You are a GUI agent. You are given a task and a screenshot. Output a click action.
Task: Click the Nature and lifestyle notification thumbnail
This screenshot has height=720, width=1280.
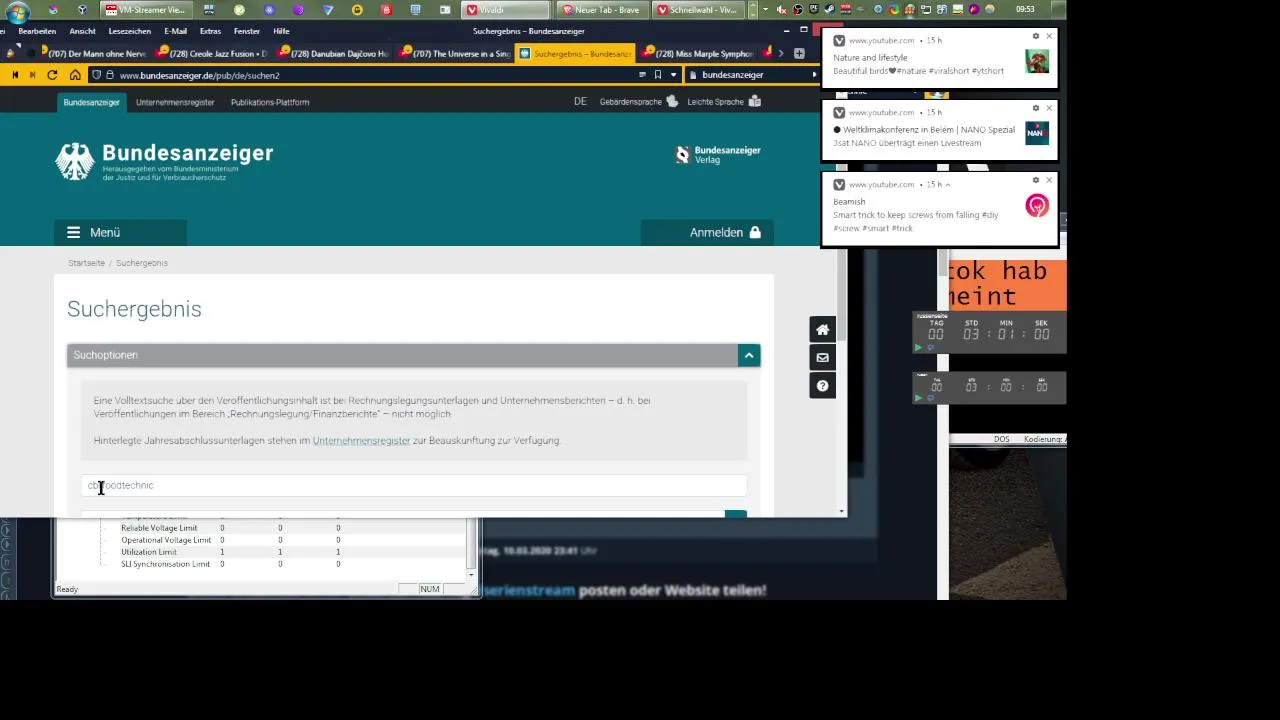[x=1037, y=62]
